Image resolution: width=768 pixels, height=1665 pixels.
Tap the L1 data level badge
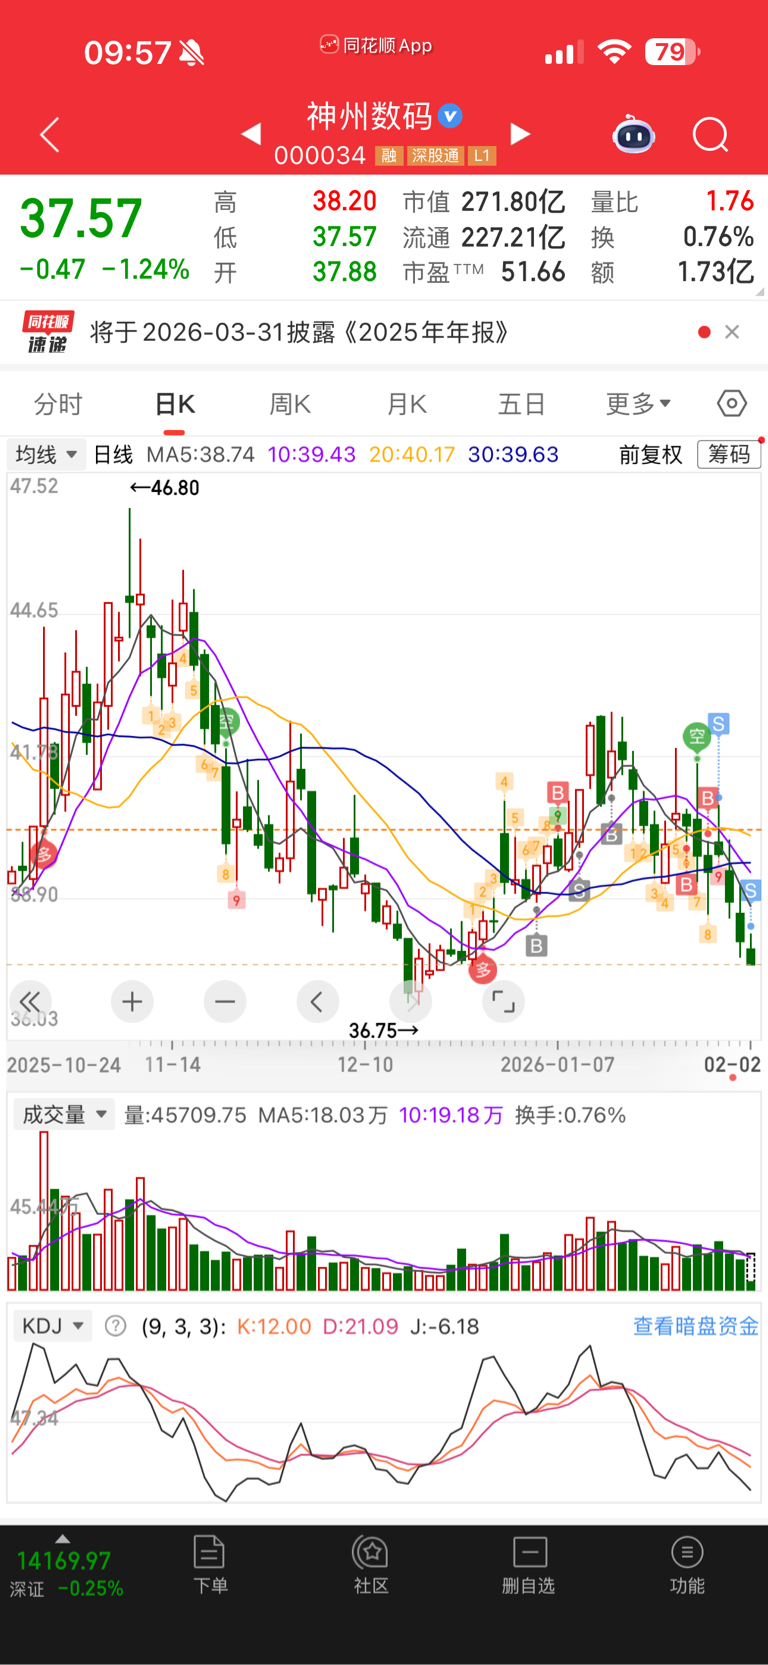click(x=482, y=156)
